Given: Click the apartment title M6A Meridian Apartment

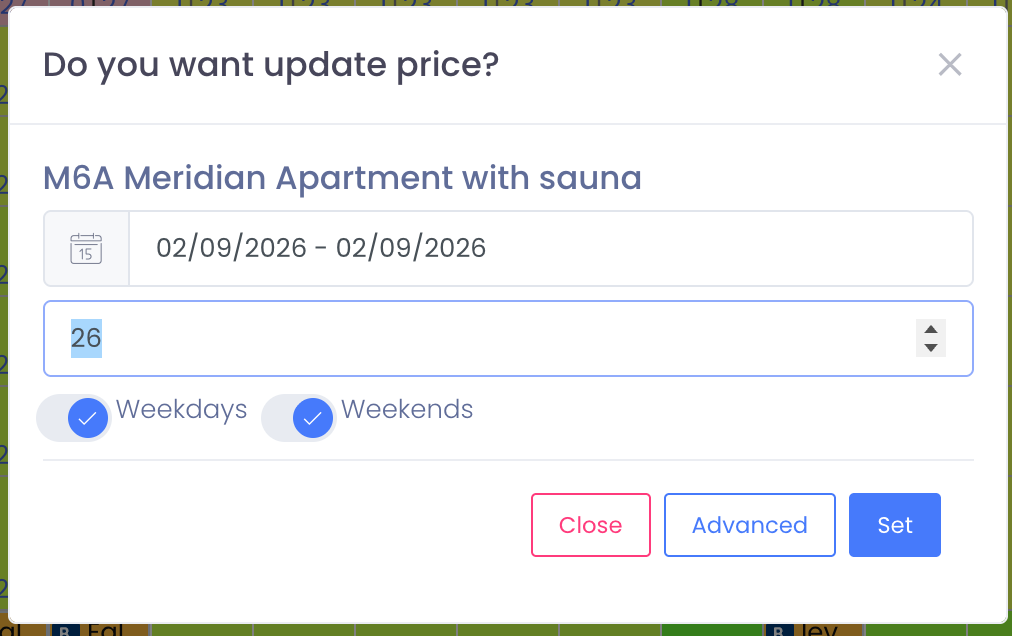Looking at the screenshot, I should (341, 178).
